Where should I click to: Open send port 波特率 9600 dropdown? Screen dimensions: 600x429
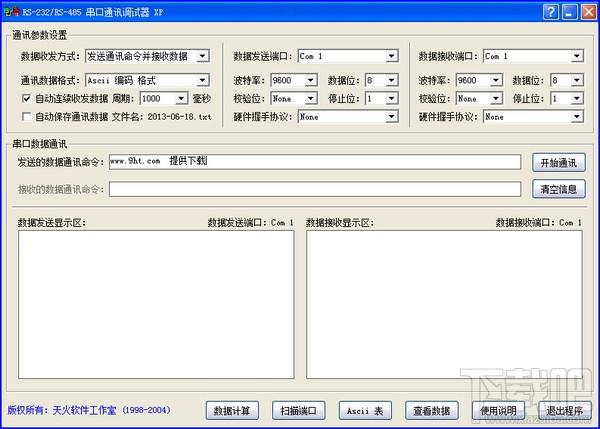311,80
